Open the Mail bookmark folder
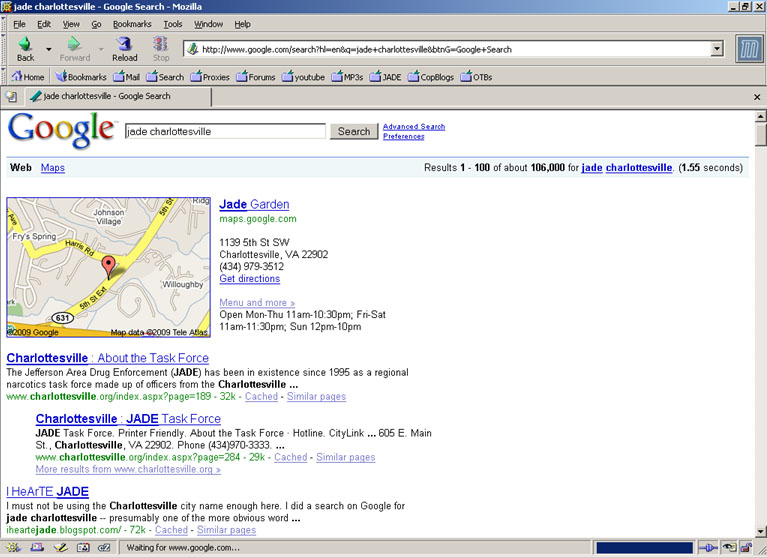This screenshot has width=767, height=558. [126, 77]
